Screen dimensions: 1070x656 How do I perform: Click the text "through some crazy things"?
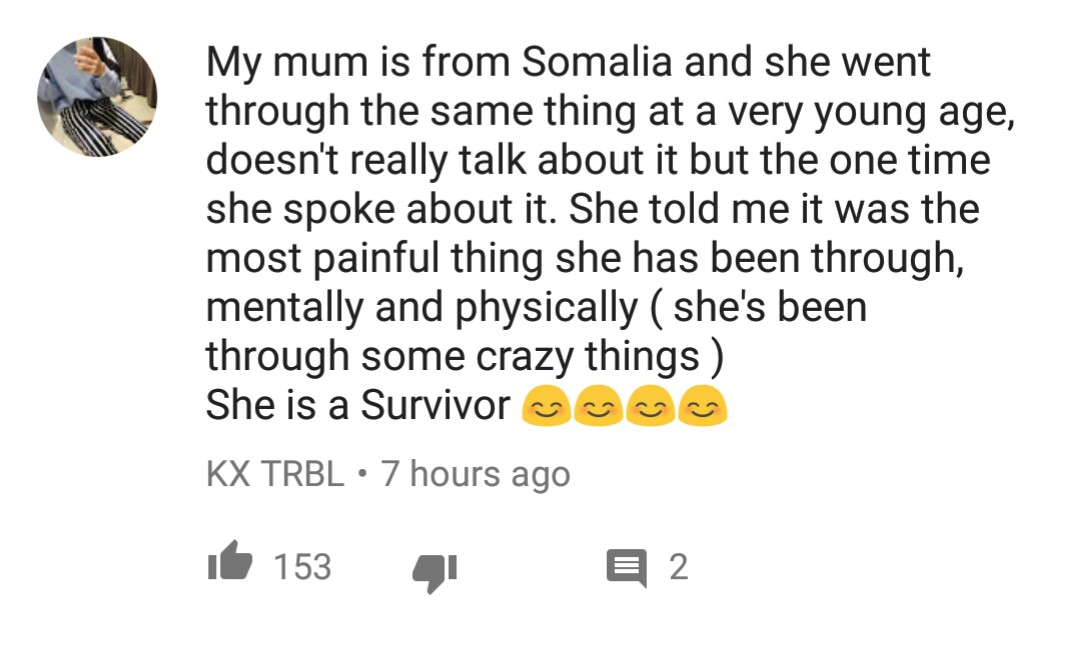point(452,356)
